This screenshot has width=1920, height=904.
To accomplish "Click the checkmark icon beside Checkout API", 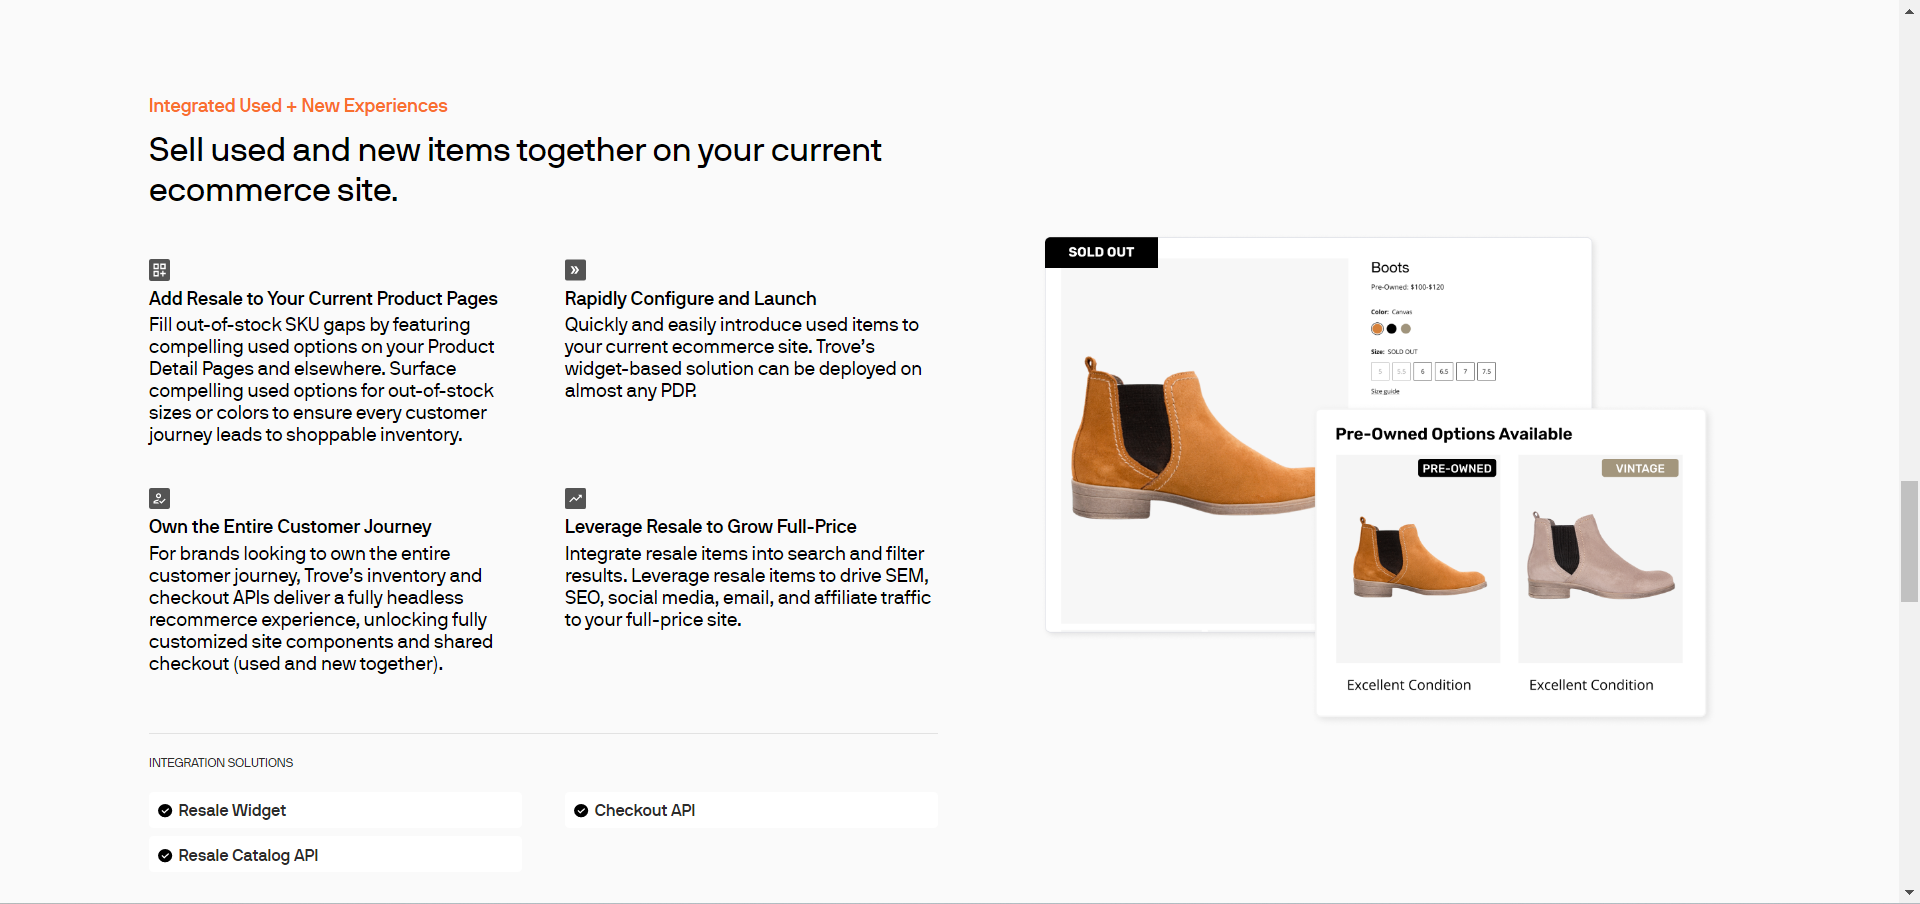I will pyautogui.click(x=581, y=811).
